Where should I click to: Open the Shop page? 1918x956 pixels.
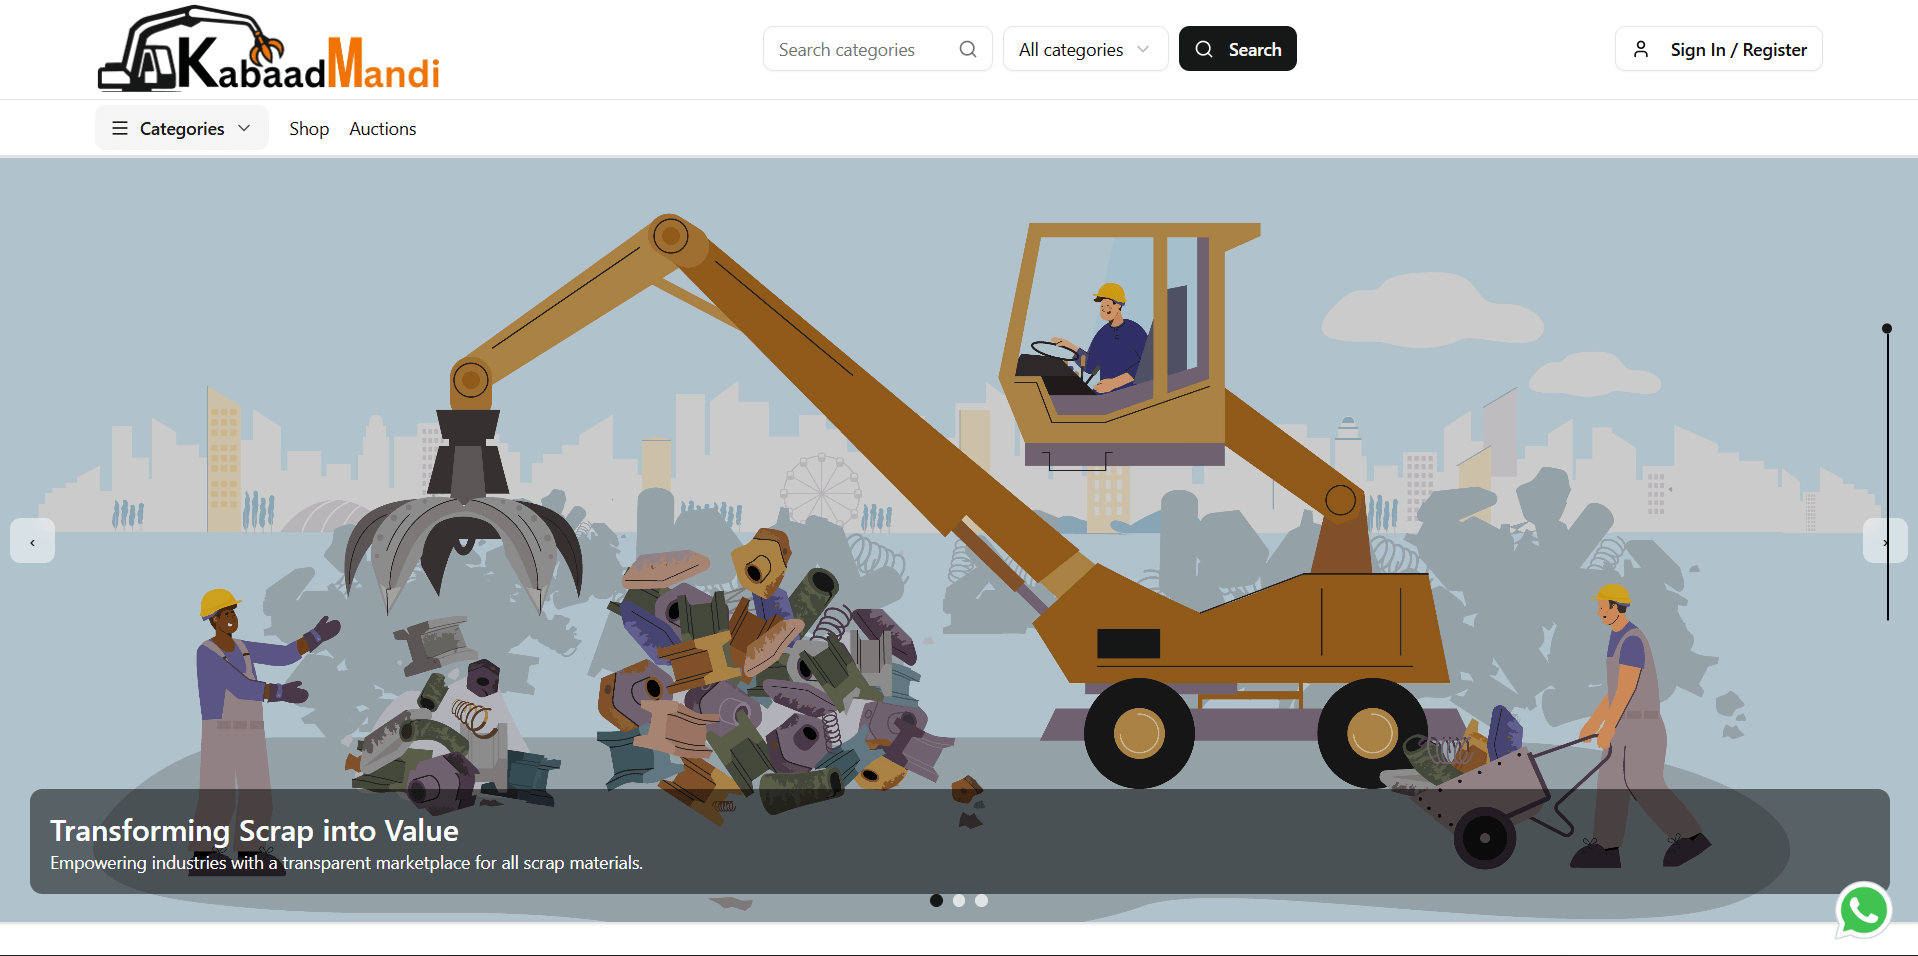pos(309,128)
